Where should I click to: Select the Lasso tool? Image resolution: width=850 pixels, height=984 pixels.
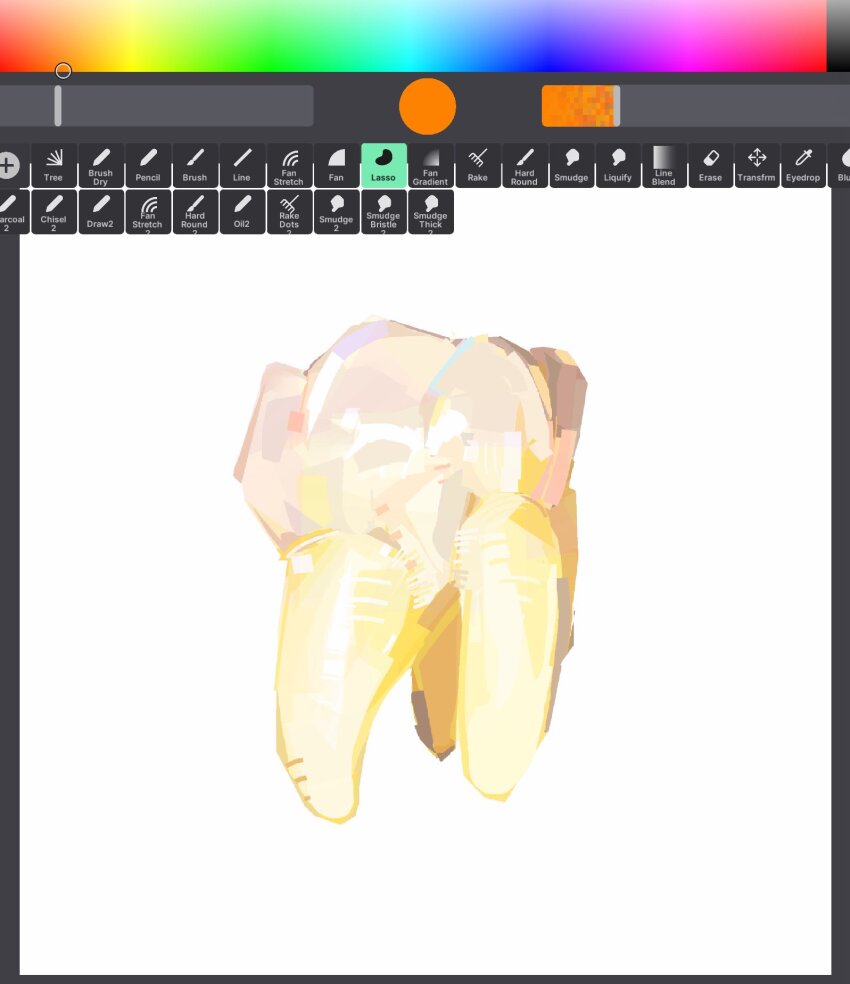[x=383, y=165]
